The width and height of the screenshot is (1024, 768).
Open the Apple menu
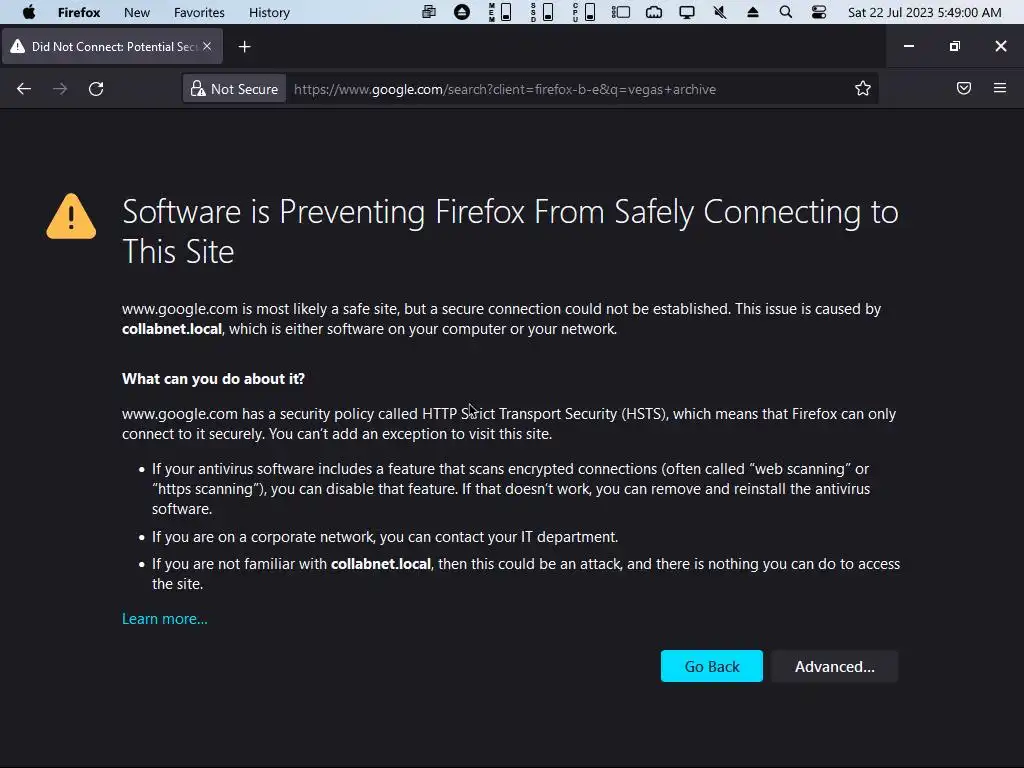(x=29, y=12)
